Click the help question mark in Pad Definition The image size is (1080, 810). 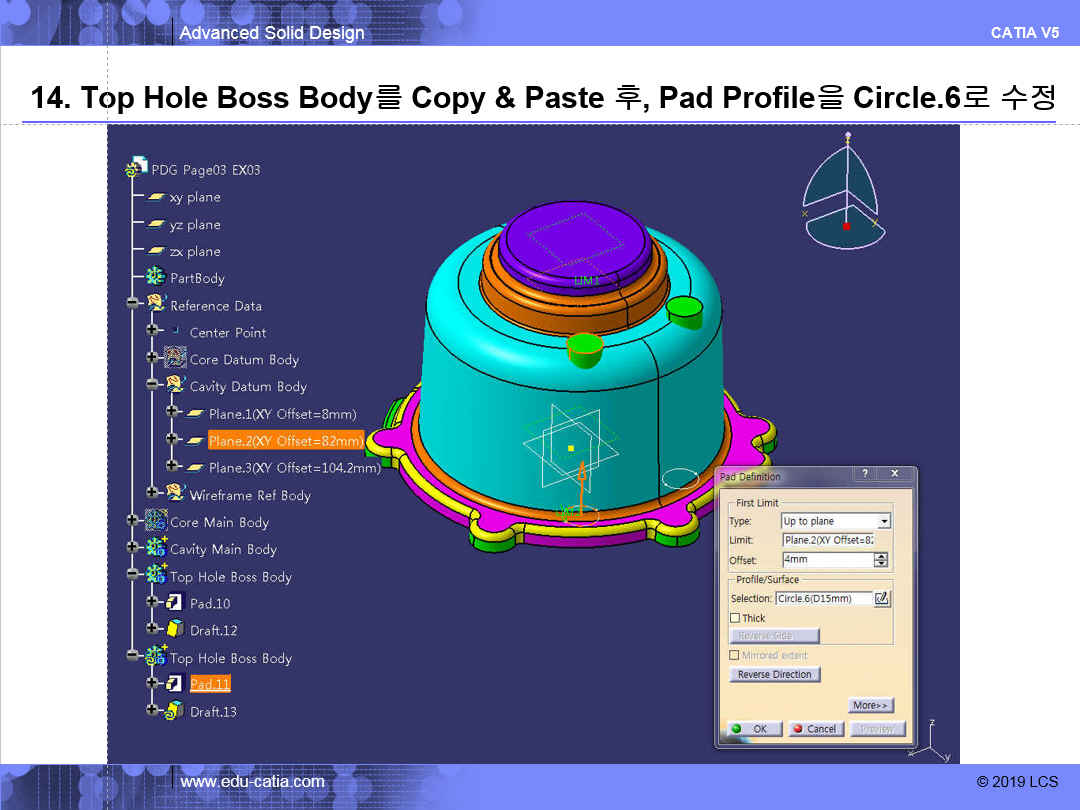click(x=864, y=474)
